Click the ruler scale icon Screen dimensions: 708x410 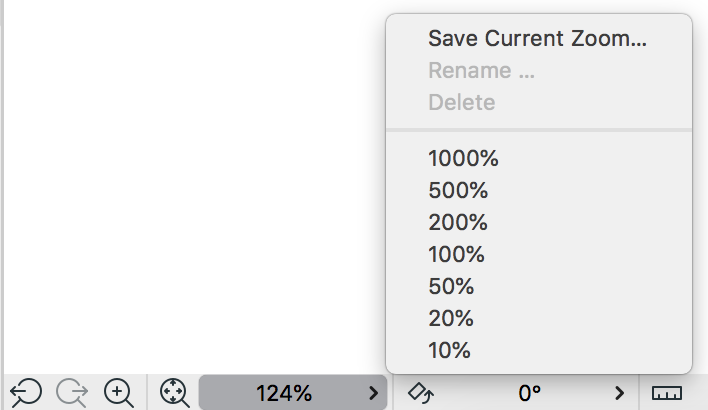(665, 392)
